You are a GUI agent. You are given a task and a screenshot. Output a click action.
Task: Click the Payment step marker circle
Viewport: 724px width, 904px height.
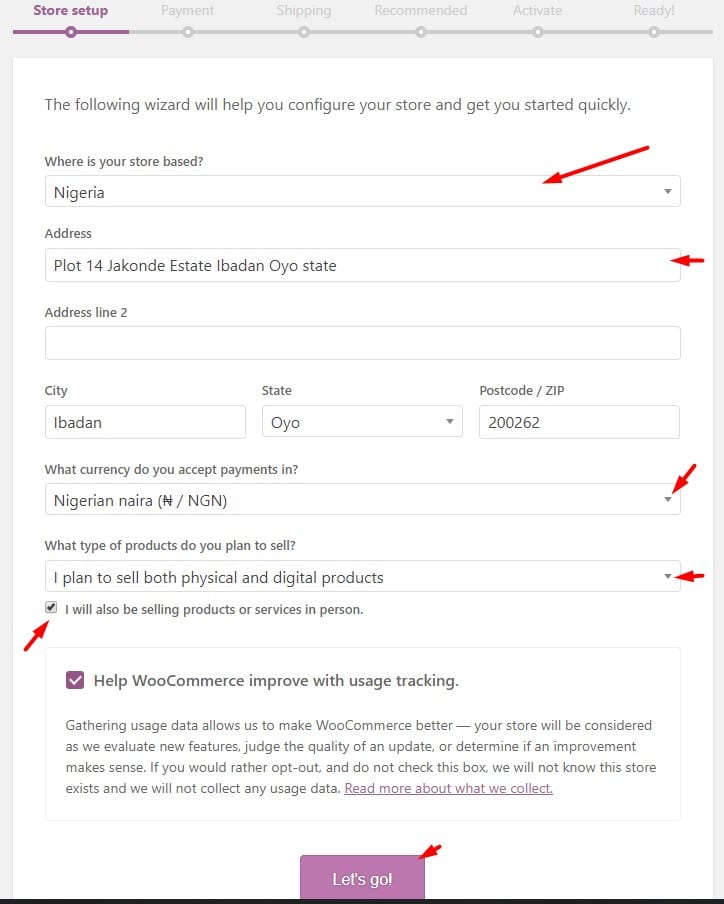point(188,32)
